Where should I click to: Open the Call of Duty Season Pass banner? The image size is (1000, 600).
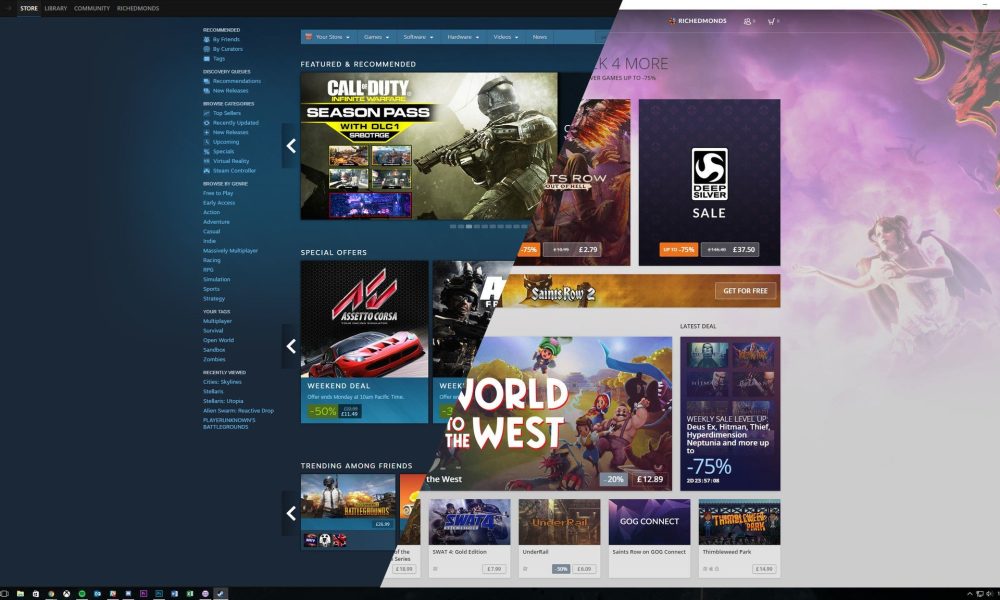[x=429, y=146]
